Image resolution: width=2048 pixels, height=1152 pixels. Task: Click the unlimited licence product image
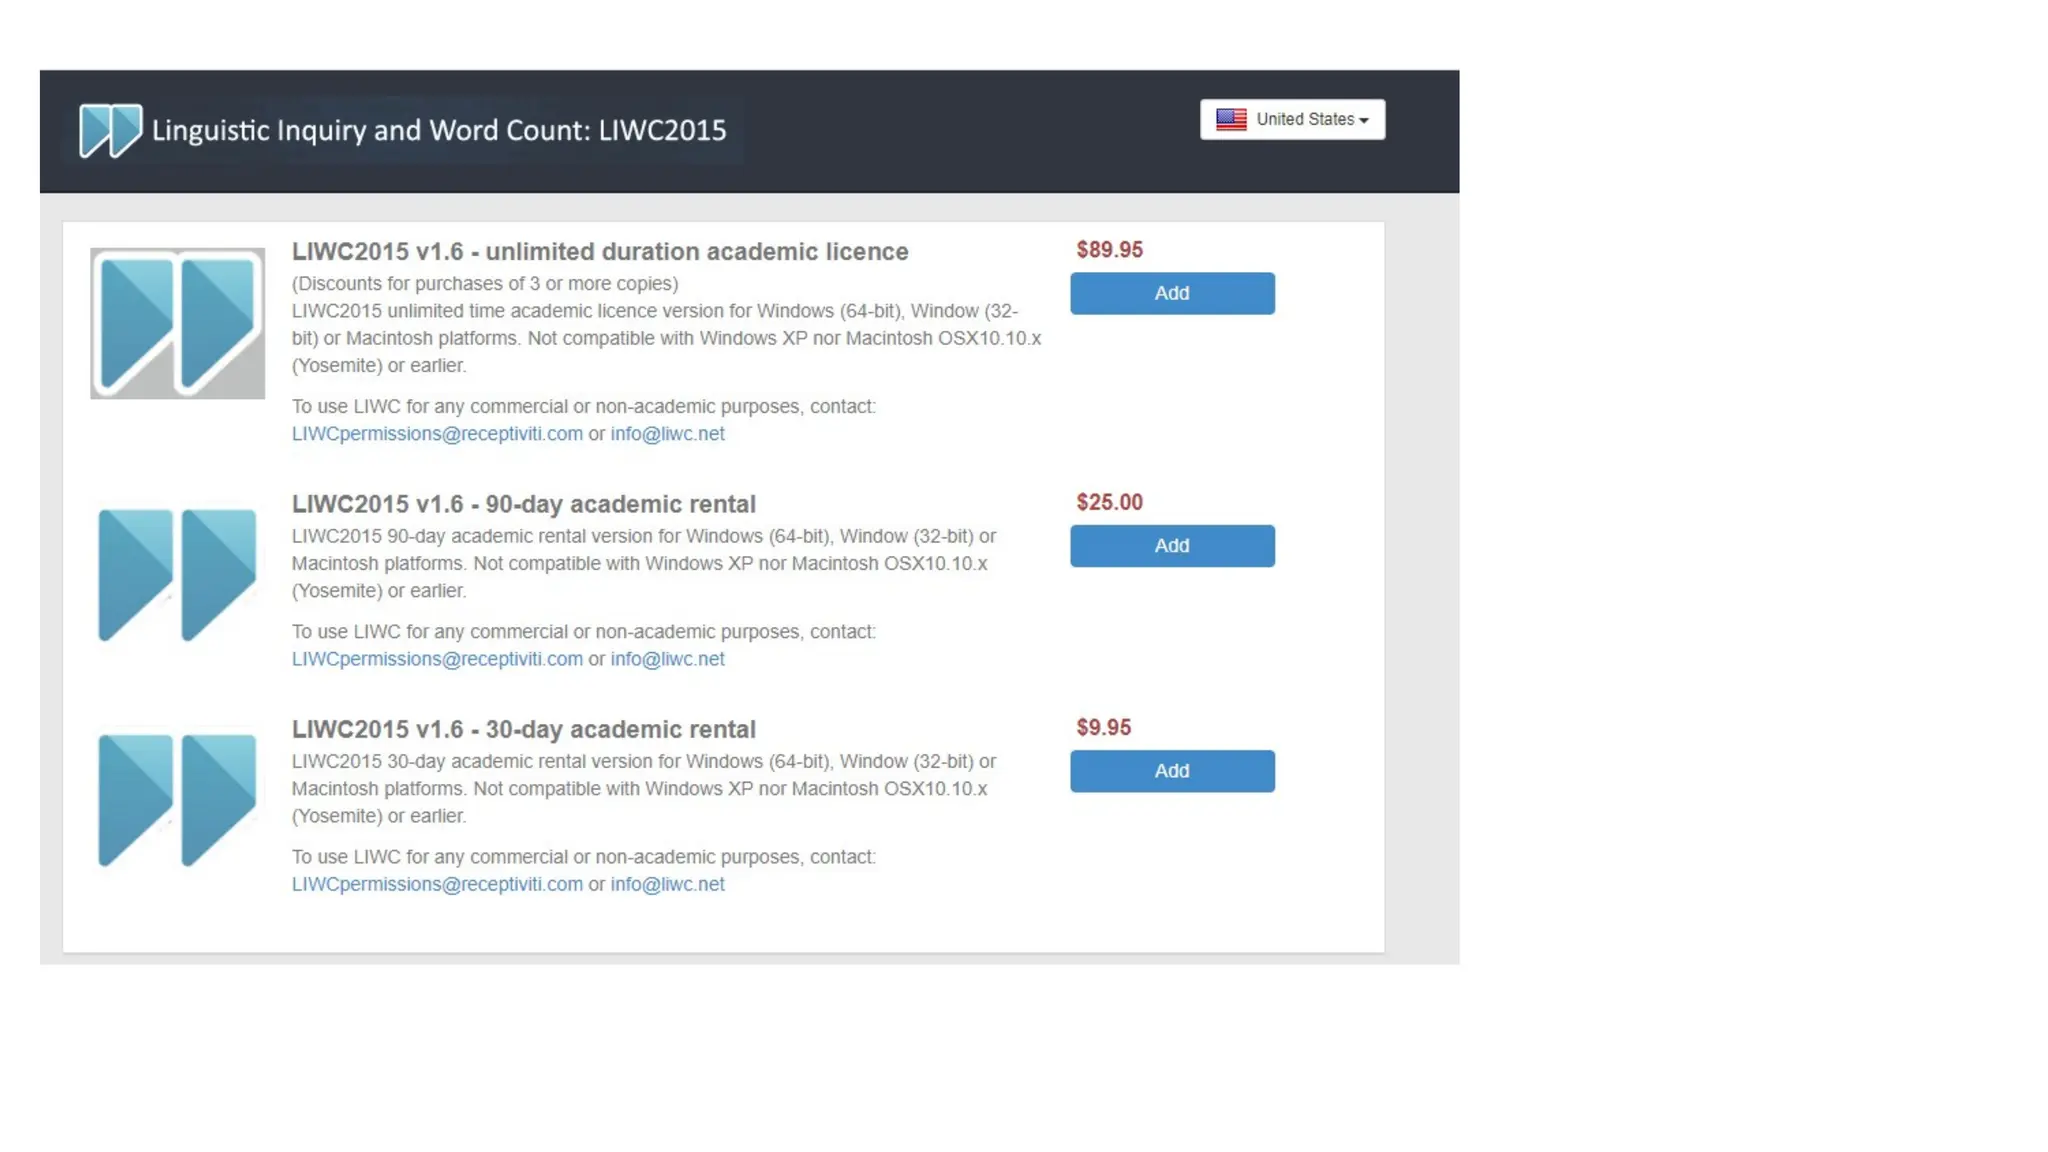177,323
